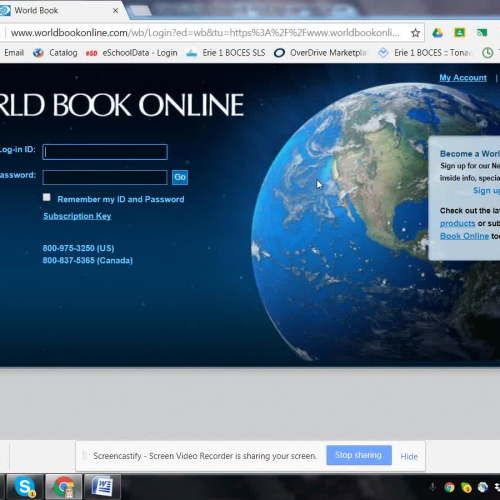Open the Erie 1 BOCES Tonawanda bookmark
Screen dimensions: 500x500
pos(425,53)
